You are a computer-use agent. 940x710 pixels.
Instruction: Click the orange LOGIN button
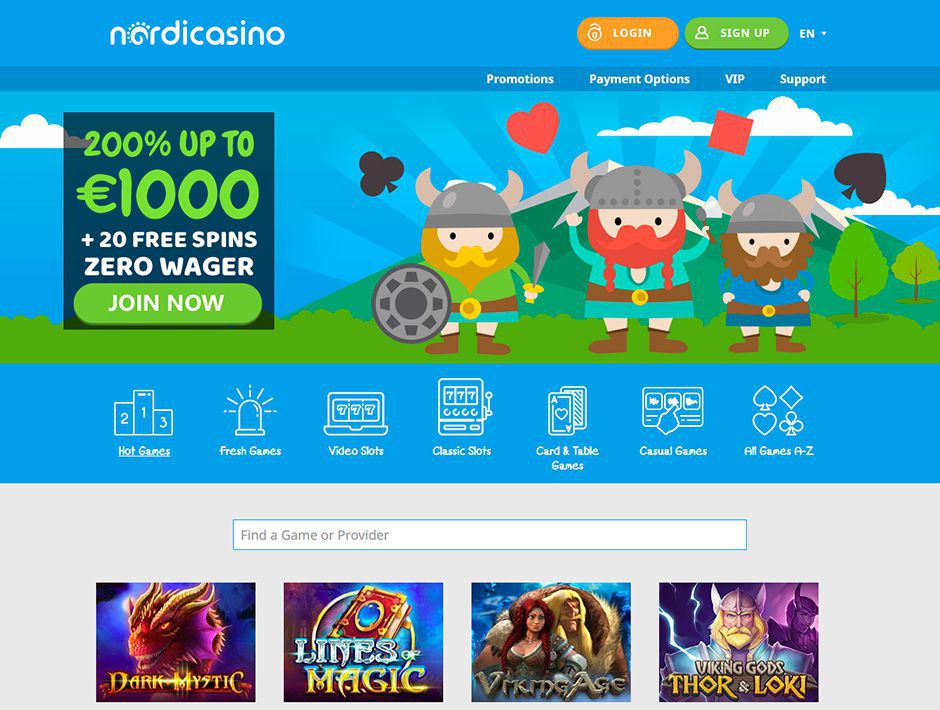(x=627, y=33)
